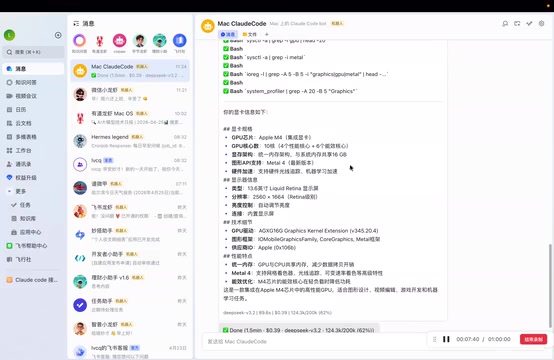Click the GPU驱动 AGXG16G line
The height and width of the screenshot is (360, 554).
coord(305,231)
